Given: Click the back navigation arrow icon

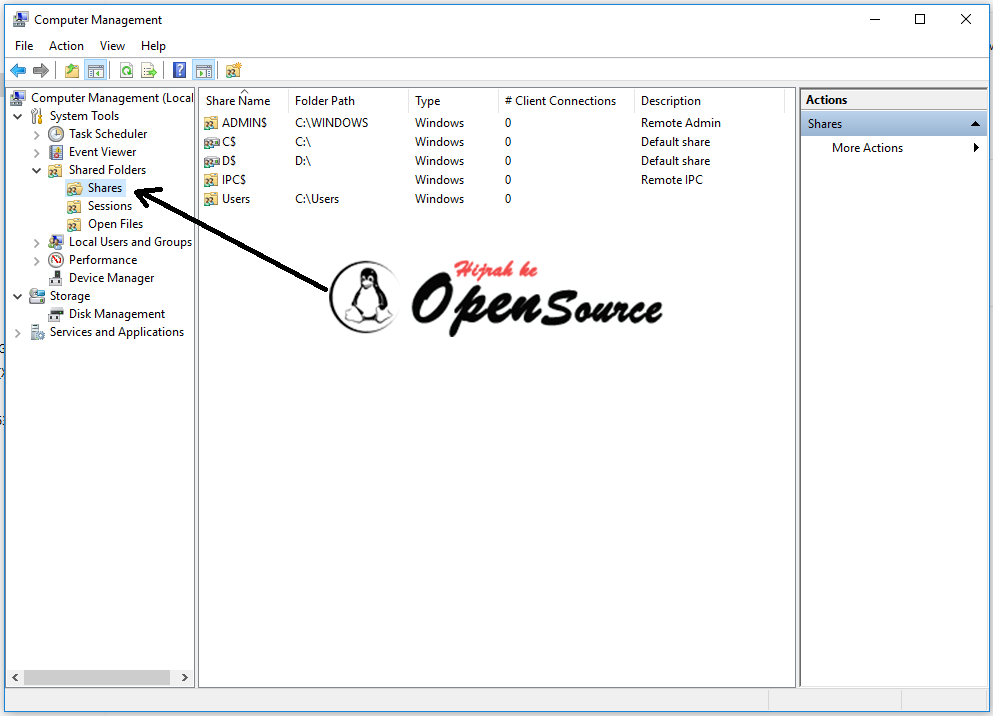Looking at the screenshot, I should (17, 70).
